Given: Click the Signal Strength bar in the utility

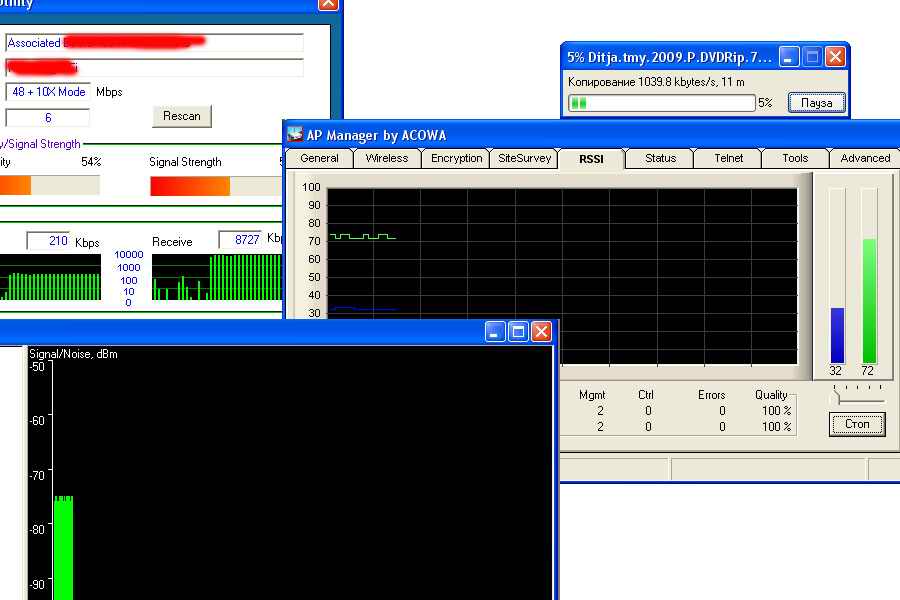Looking at the screenshot, I should [215, 186].
